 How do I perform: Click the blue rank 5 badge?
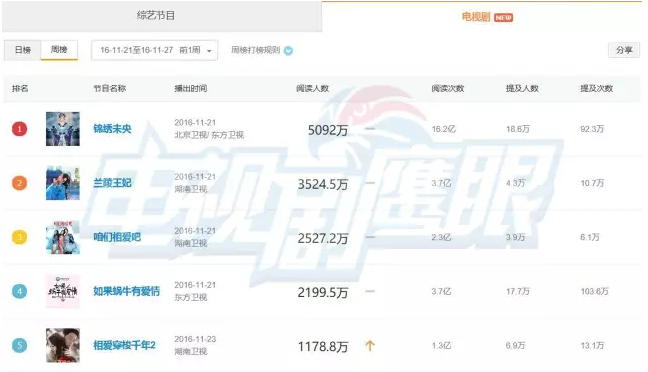tap(19, 346)
